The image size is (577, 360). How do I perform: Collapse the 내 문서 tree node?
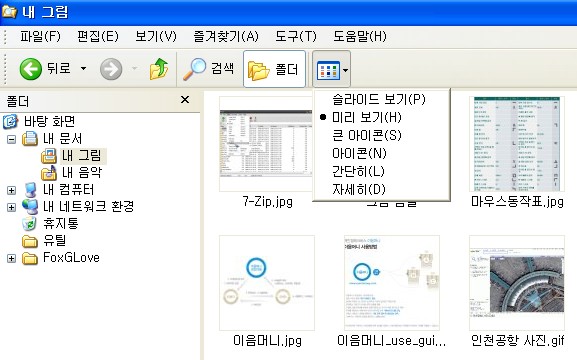pos(11,139)
